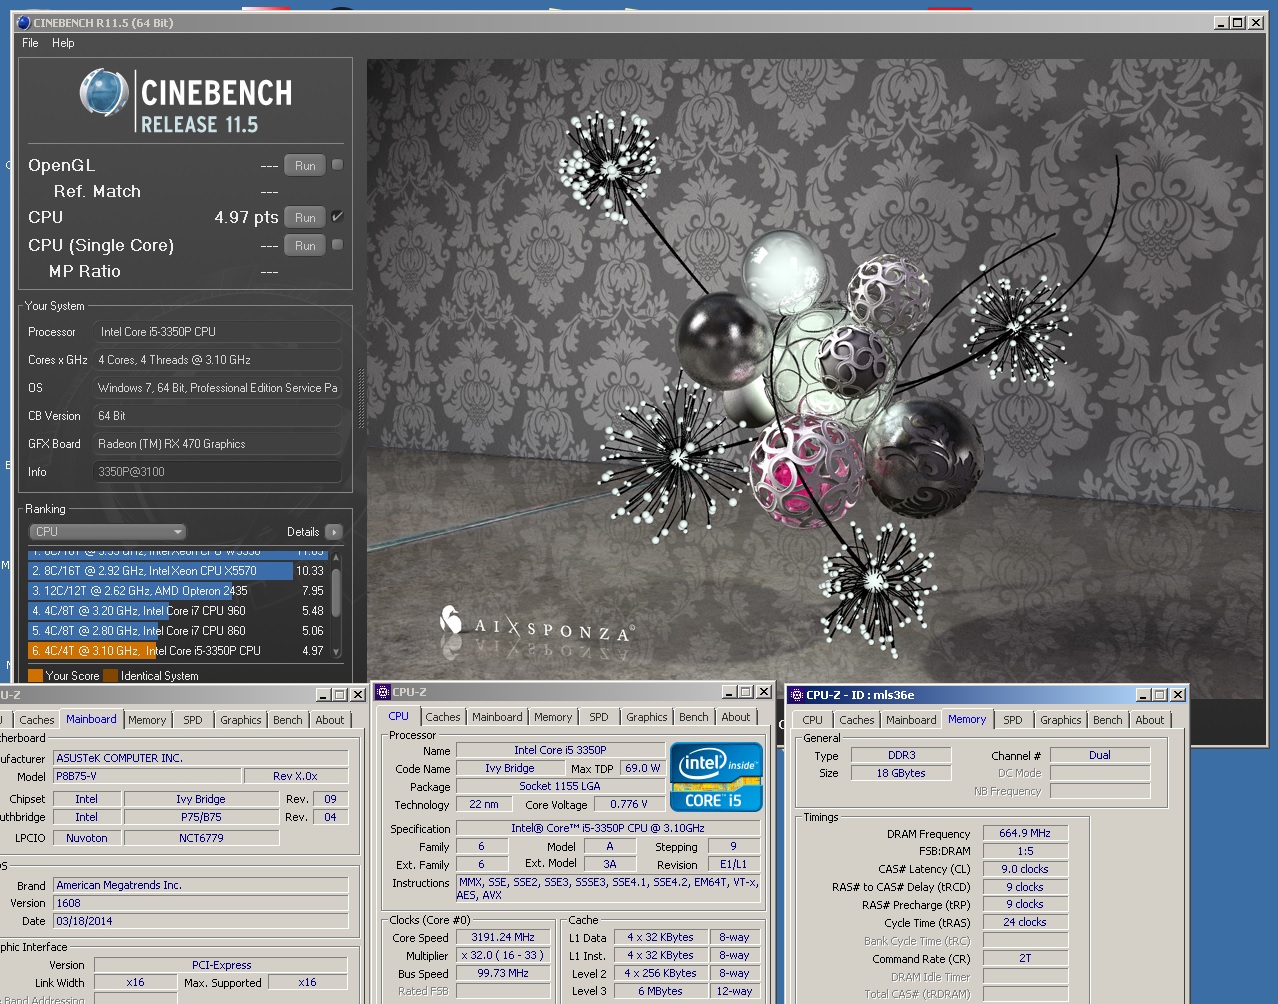Click middle CPU-Z title bar icon
The image size is (1278, 1004).
pos(383,691)
